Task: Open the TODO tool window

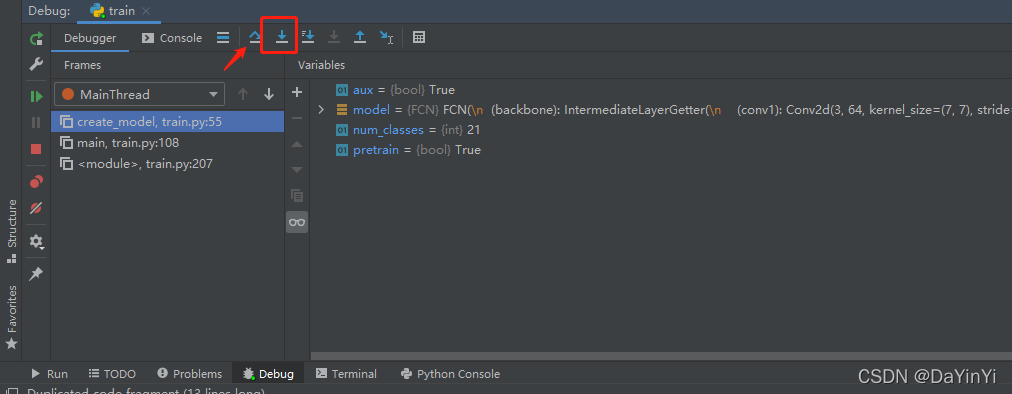Action: (112, 374)
